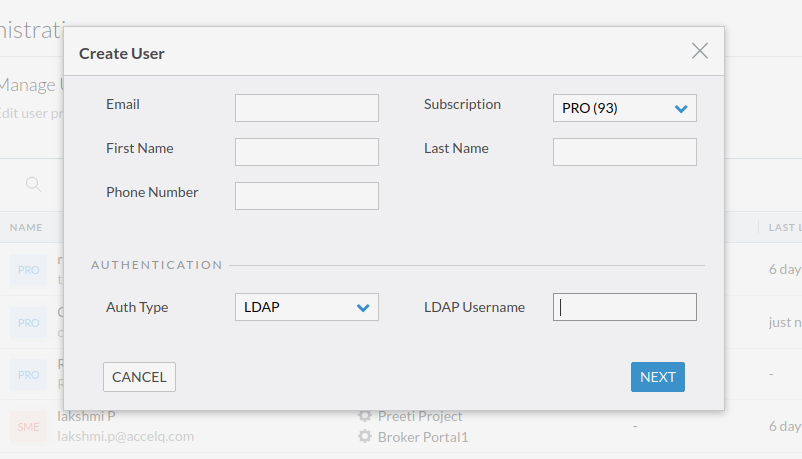The image size is (802, 459).
Task: Focus the Email input field
Action: [307, 108]
